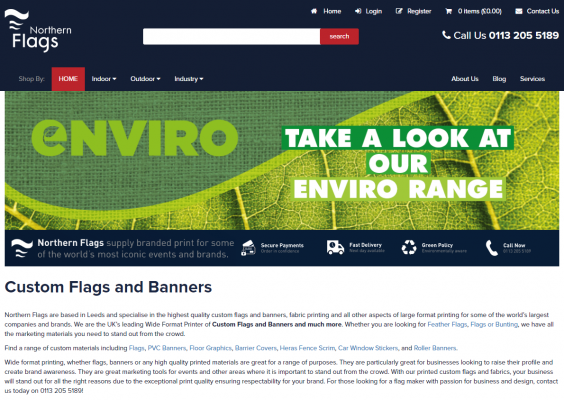Follow the Floor Graphics link
The width and height of the screenshot is (564, 400).
pos(210,348)
